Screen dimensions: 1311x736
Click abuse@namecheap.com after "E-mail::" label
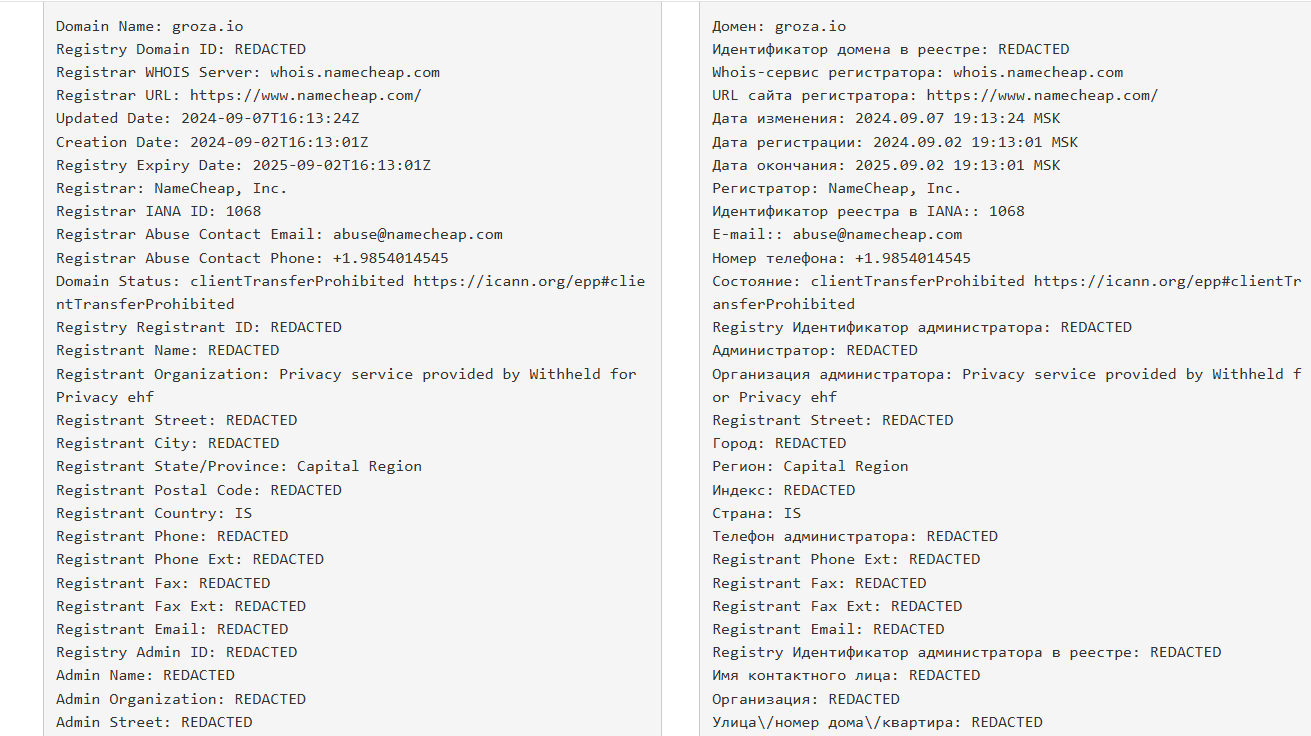click(x=878, y=234)
